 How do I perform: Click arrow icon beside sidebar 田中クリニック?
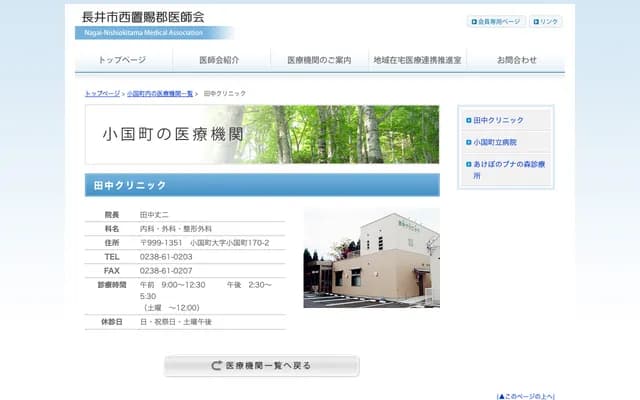coord(468,120)
